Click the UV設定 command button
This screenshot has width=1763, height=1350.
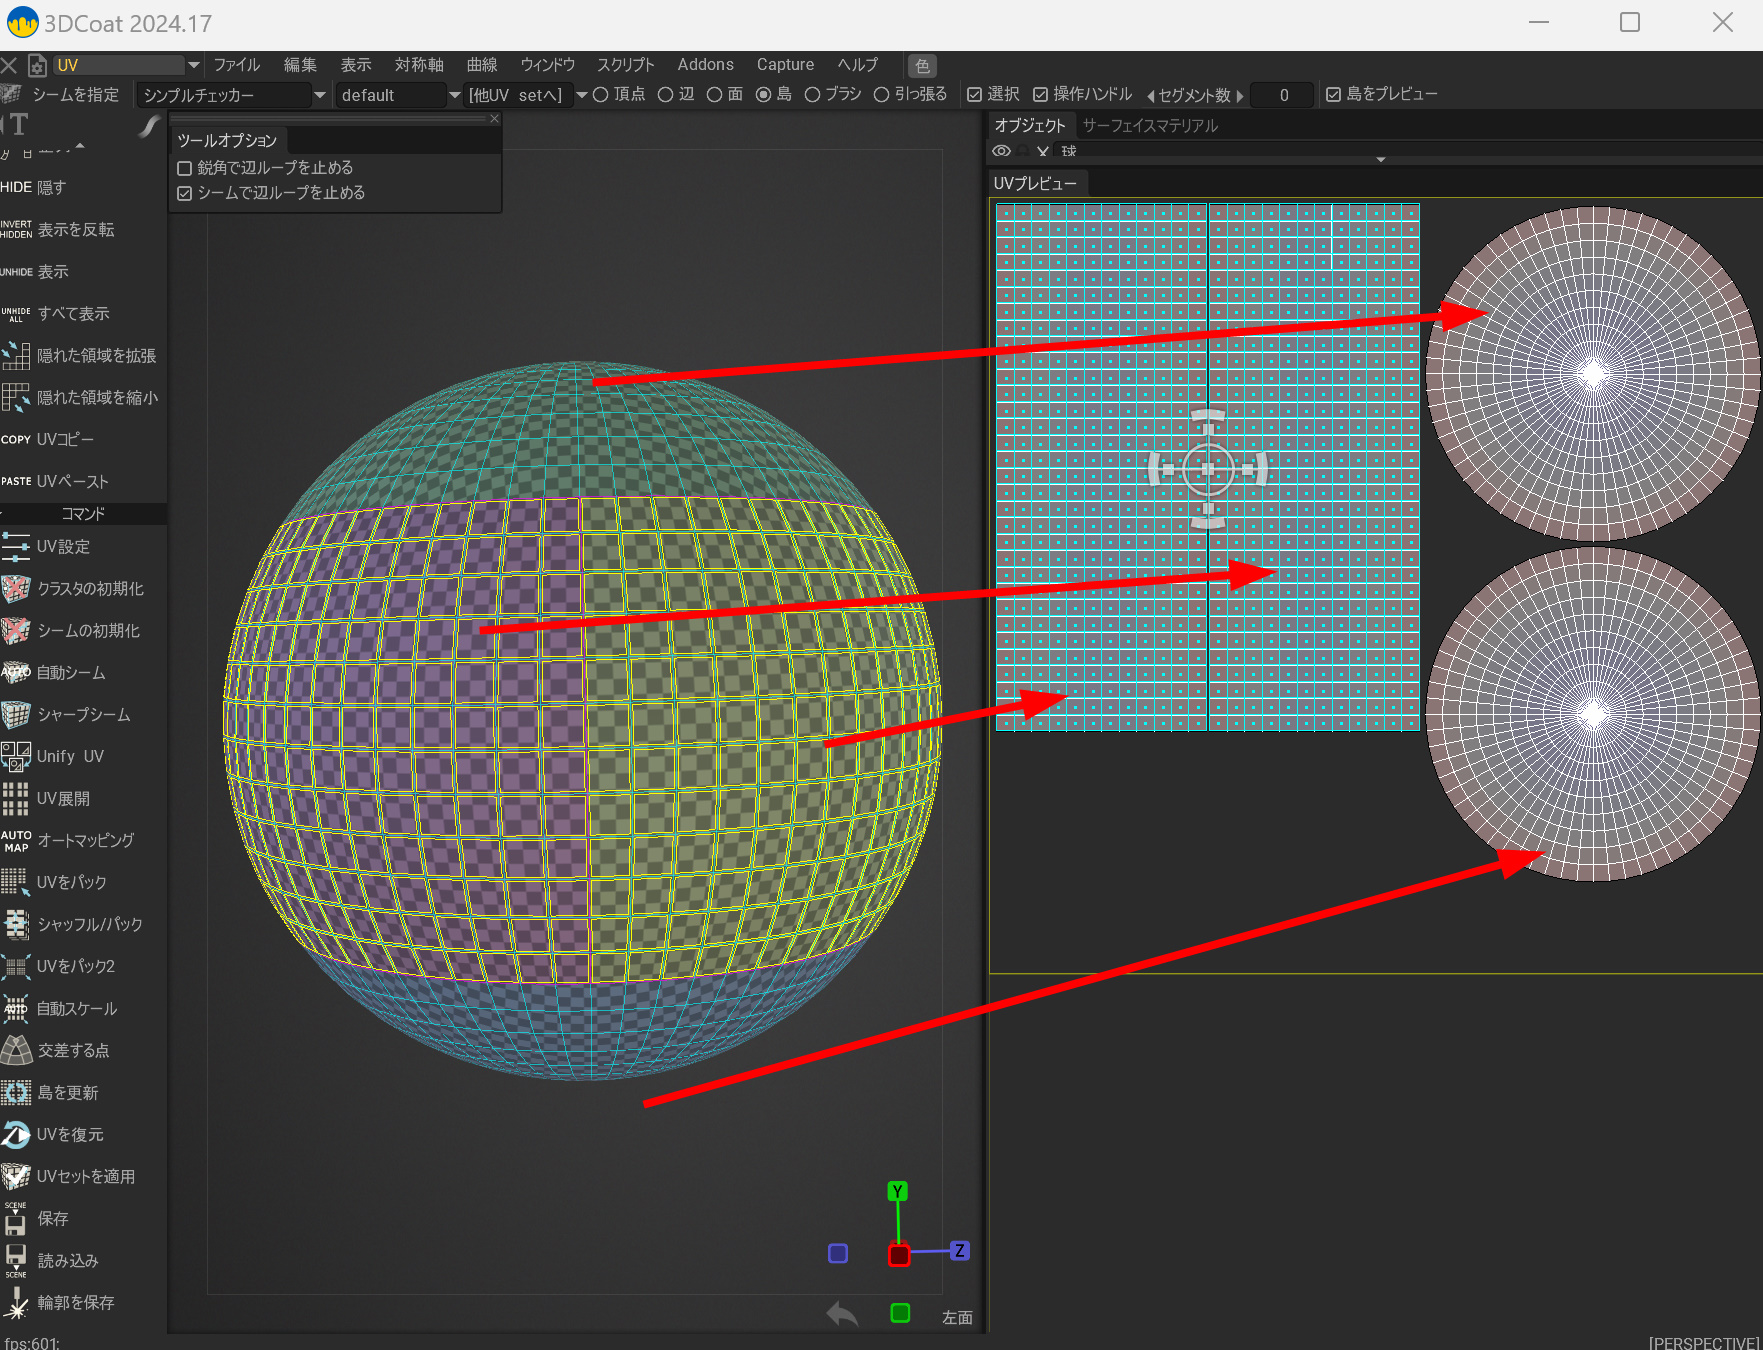point(63,547)
